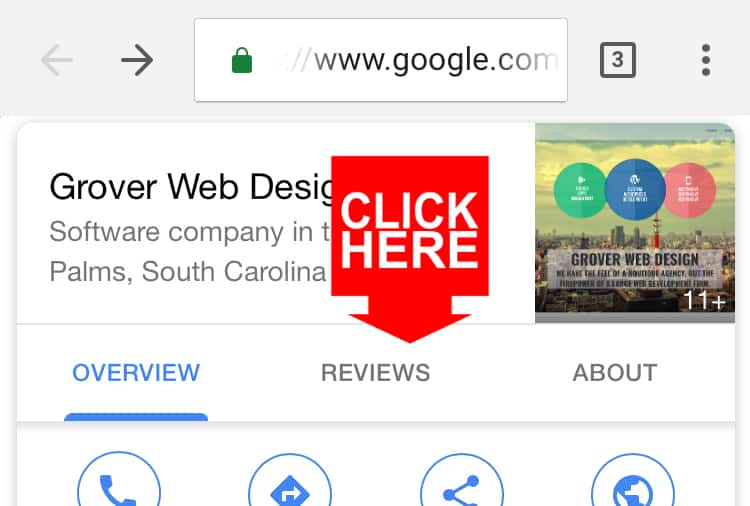750x506 pixels.
Task: Click the green padlock security icon
Action: (242, 60)
